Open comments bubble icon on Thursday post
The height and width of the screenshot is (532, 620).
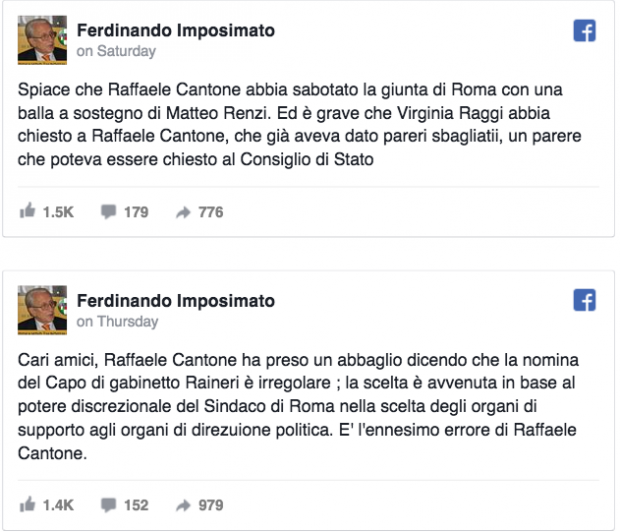tap(108, 506)
